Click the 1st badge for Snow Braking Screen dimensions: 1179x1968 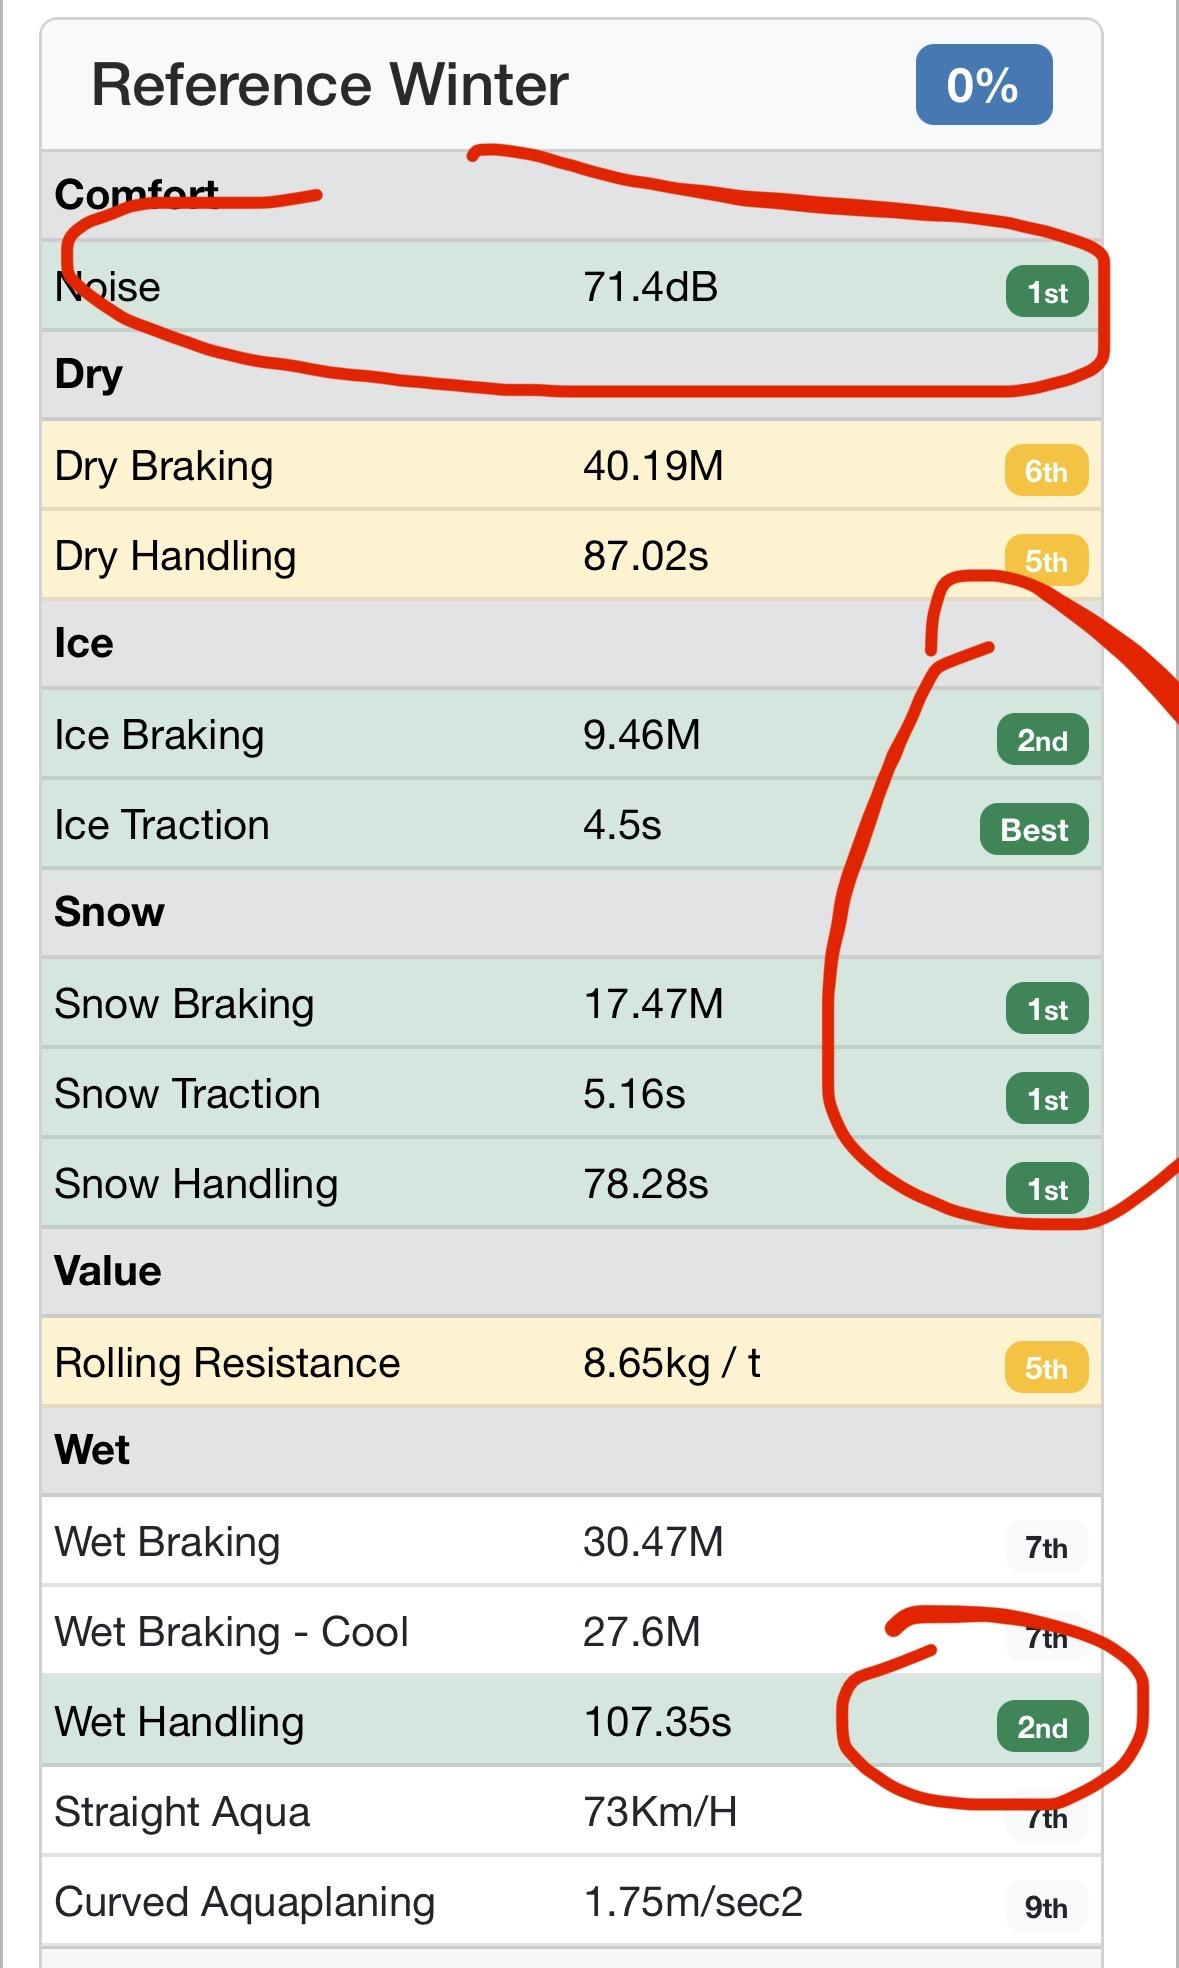(1046, 1009)
